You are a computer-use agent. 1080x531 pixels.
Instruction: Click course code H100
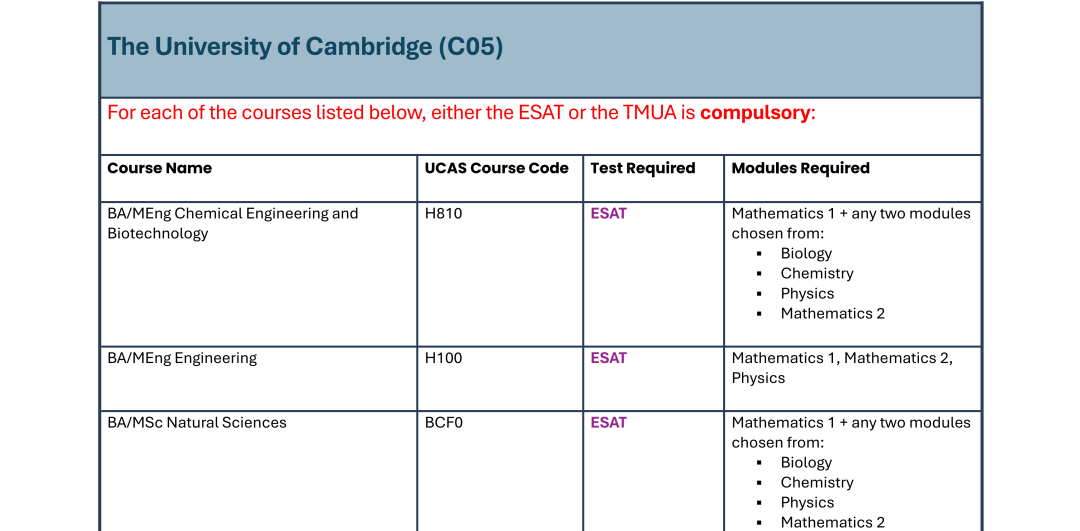point(444,358)
